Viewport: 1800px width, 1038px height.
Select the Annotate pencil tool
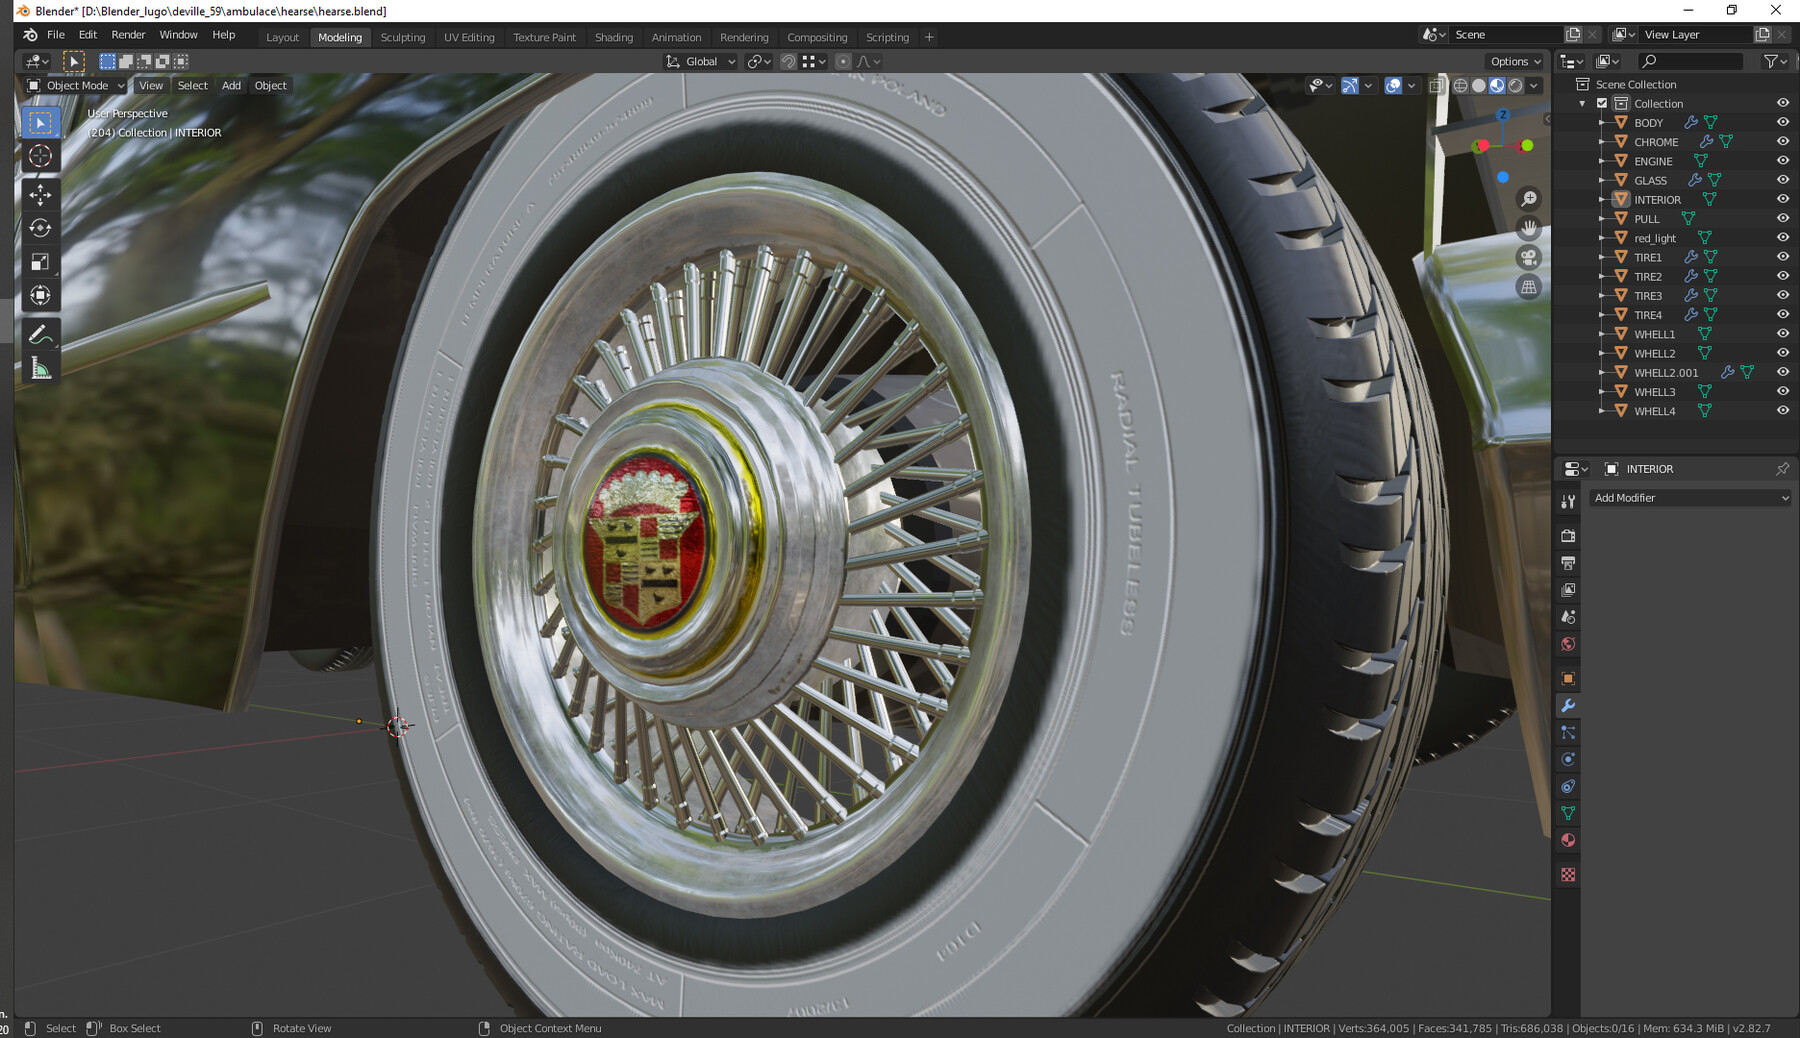pos(40,334)
